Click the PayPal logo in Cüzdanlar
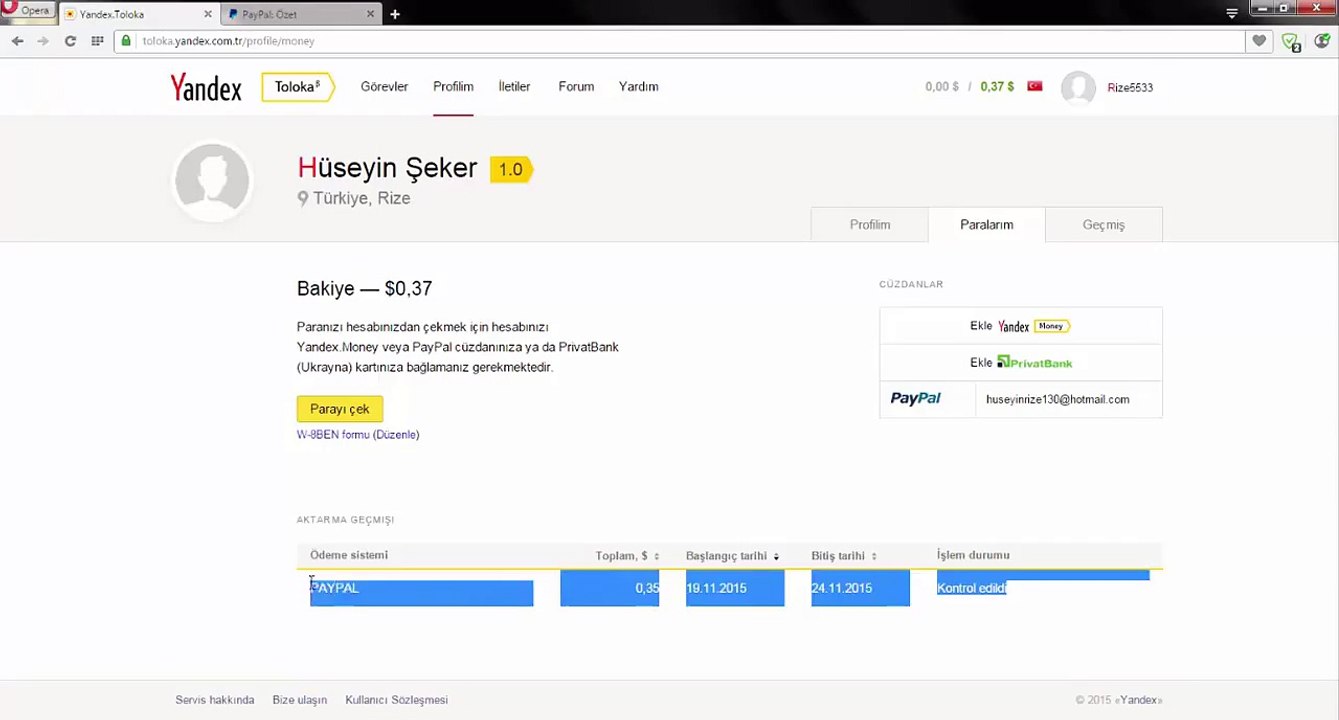Image resolution: width=1339 pixels, height=720 pixels. coord(916,398)
